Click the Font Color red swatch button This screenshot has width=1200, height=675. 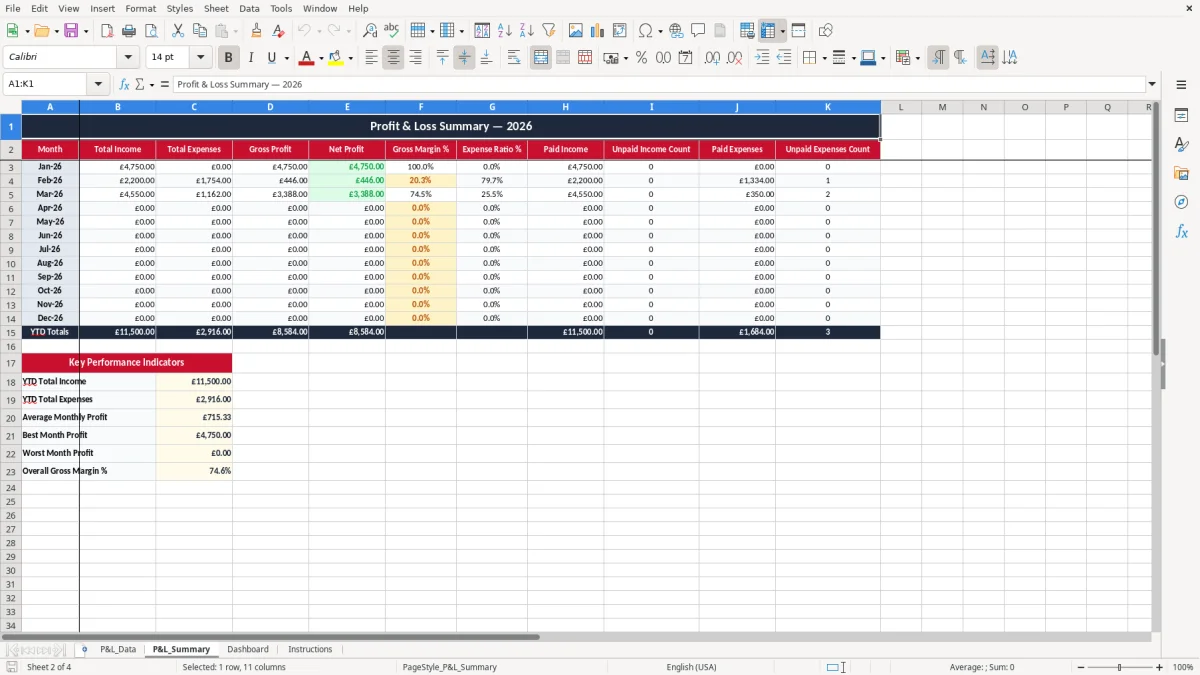[306, 58]
